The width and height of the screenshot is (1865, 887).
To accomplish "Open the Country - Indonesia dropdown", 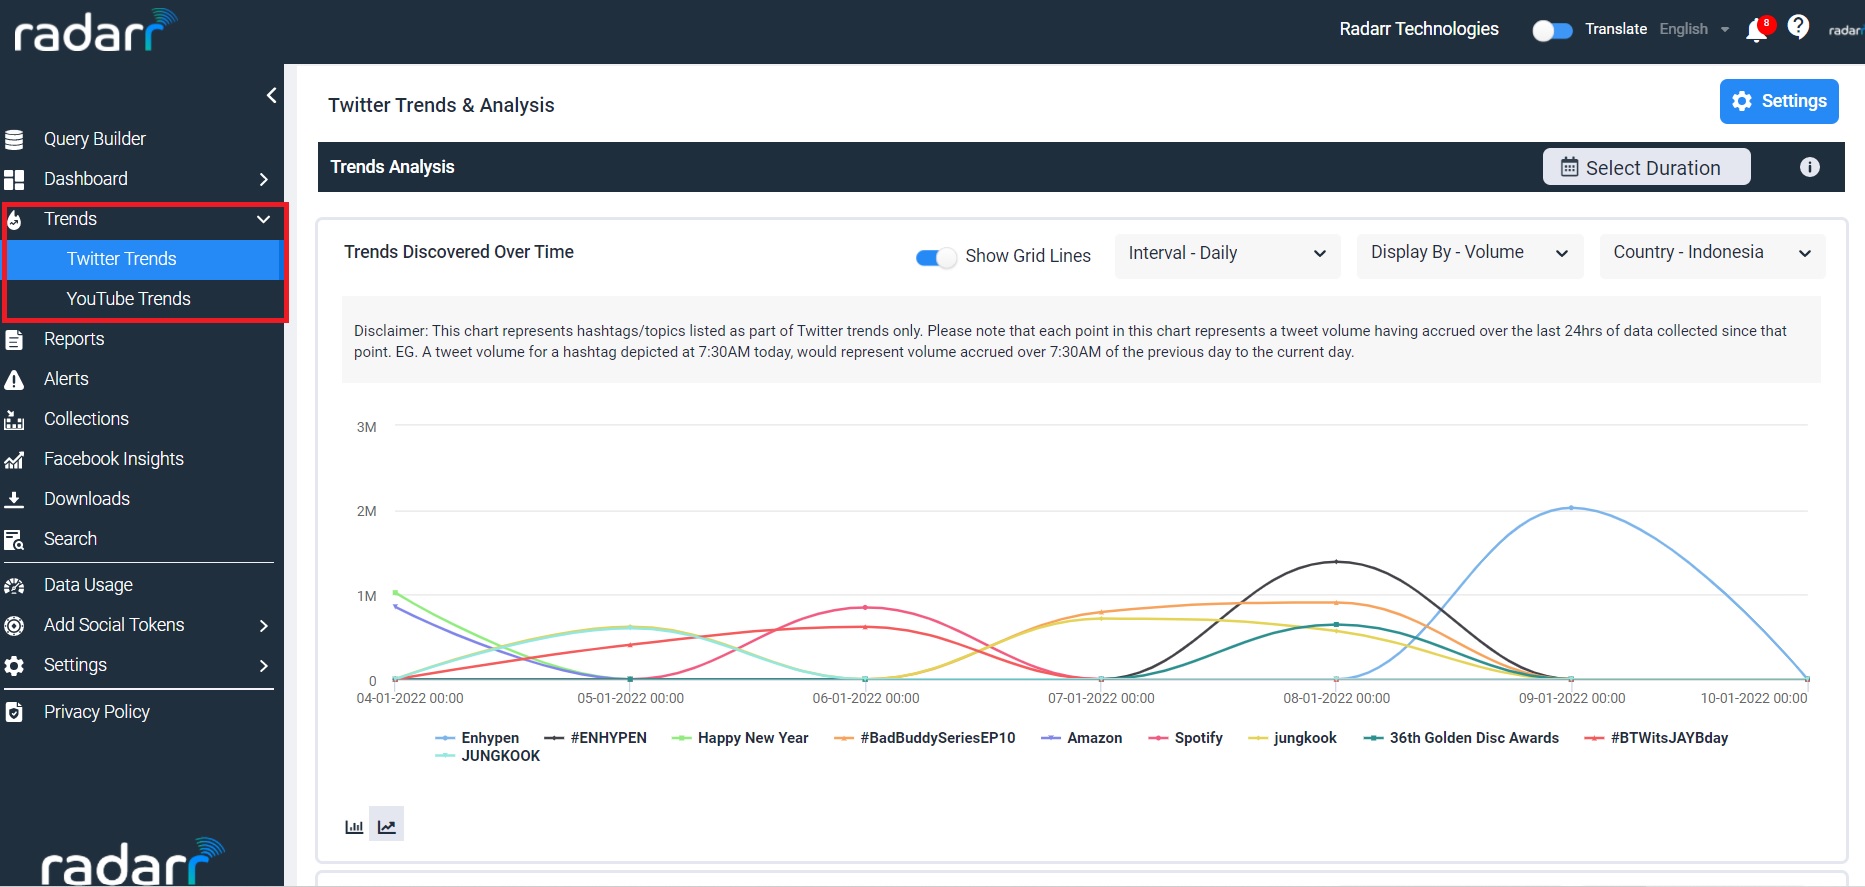I will [1712, 254].
